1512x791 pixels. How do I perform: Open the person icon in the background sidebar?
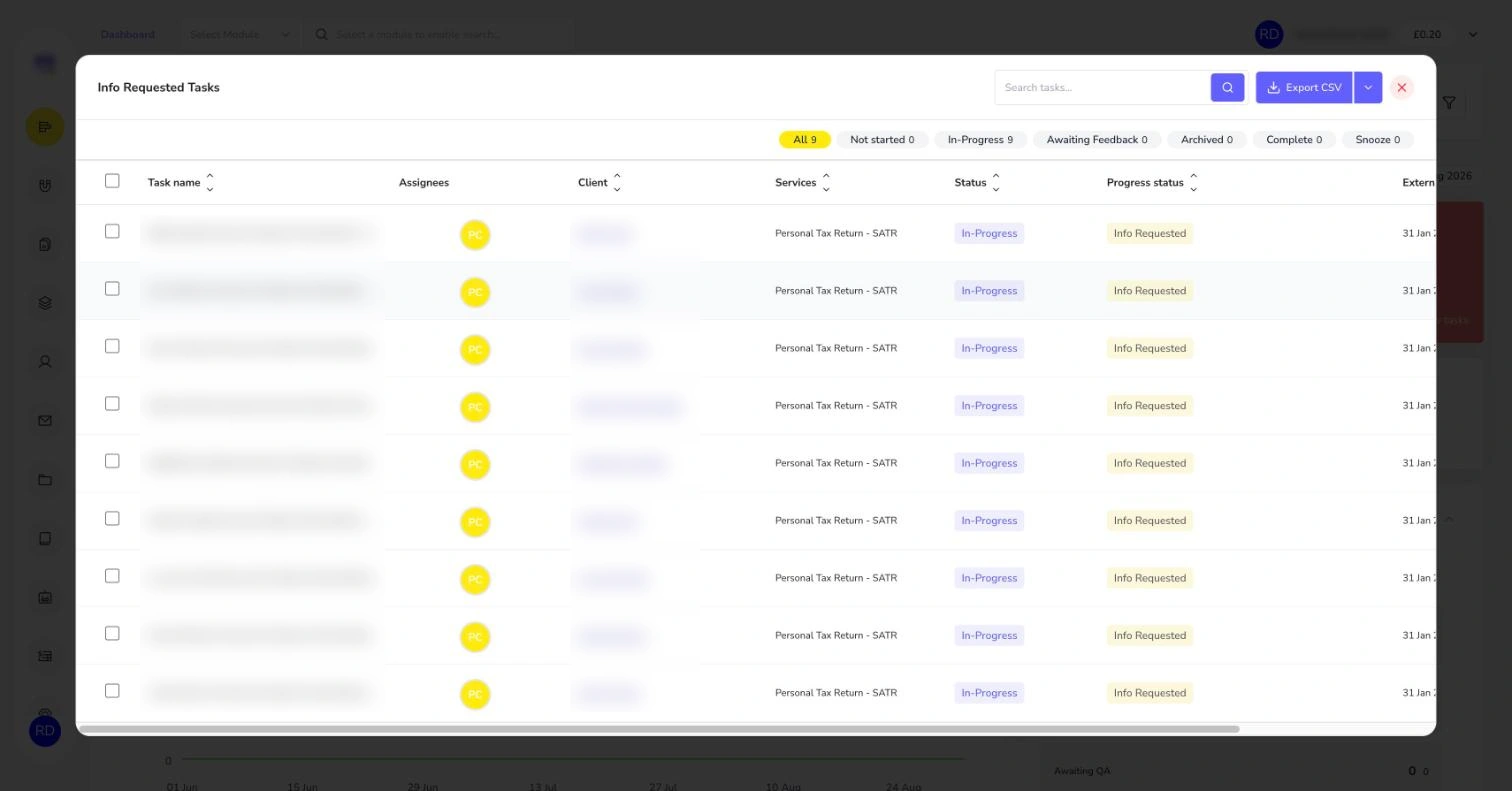pos(45,362)
